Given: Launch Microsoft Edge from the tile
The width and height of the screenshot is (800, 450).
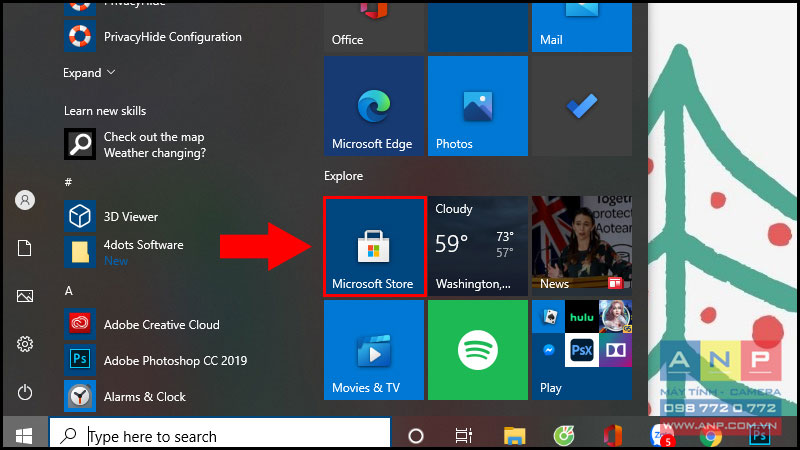Looking at the screenshot, I should [x=374, y=106].
